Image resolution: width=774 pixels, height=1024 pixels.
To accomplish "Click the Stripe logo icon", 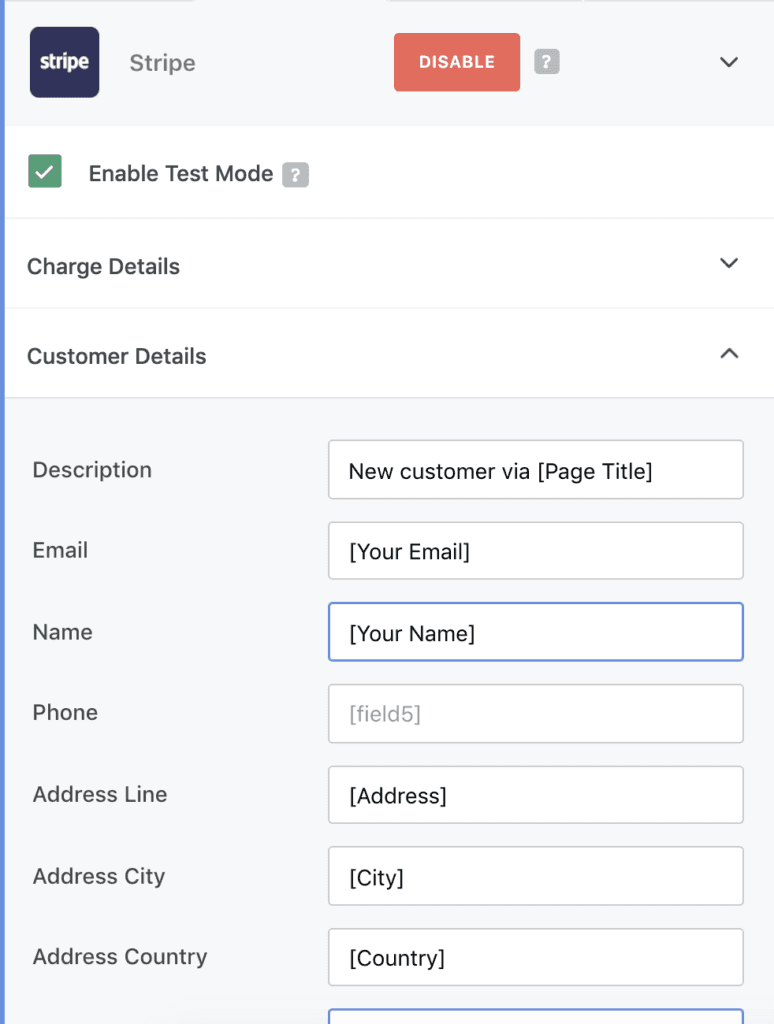I will pyautogui.click(x=64, y=62).
